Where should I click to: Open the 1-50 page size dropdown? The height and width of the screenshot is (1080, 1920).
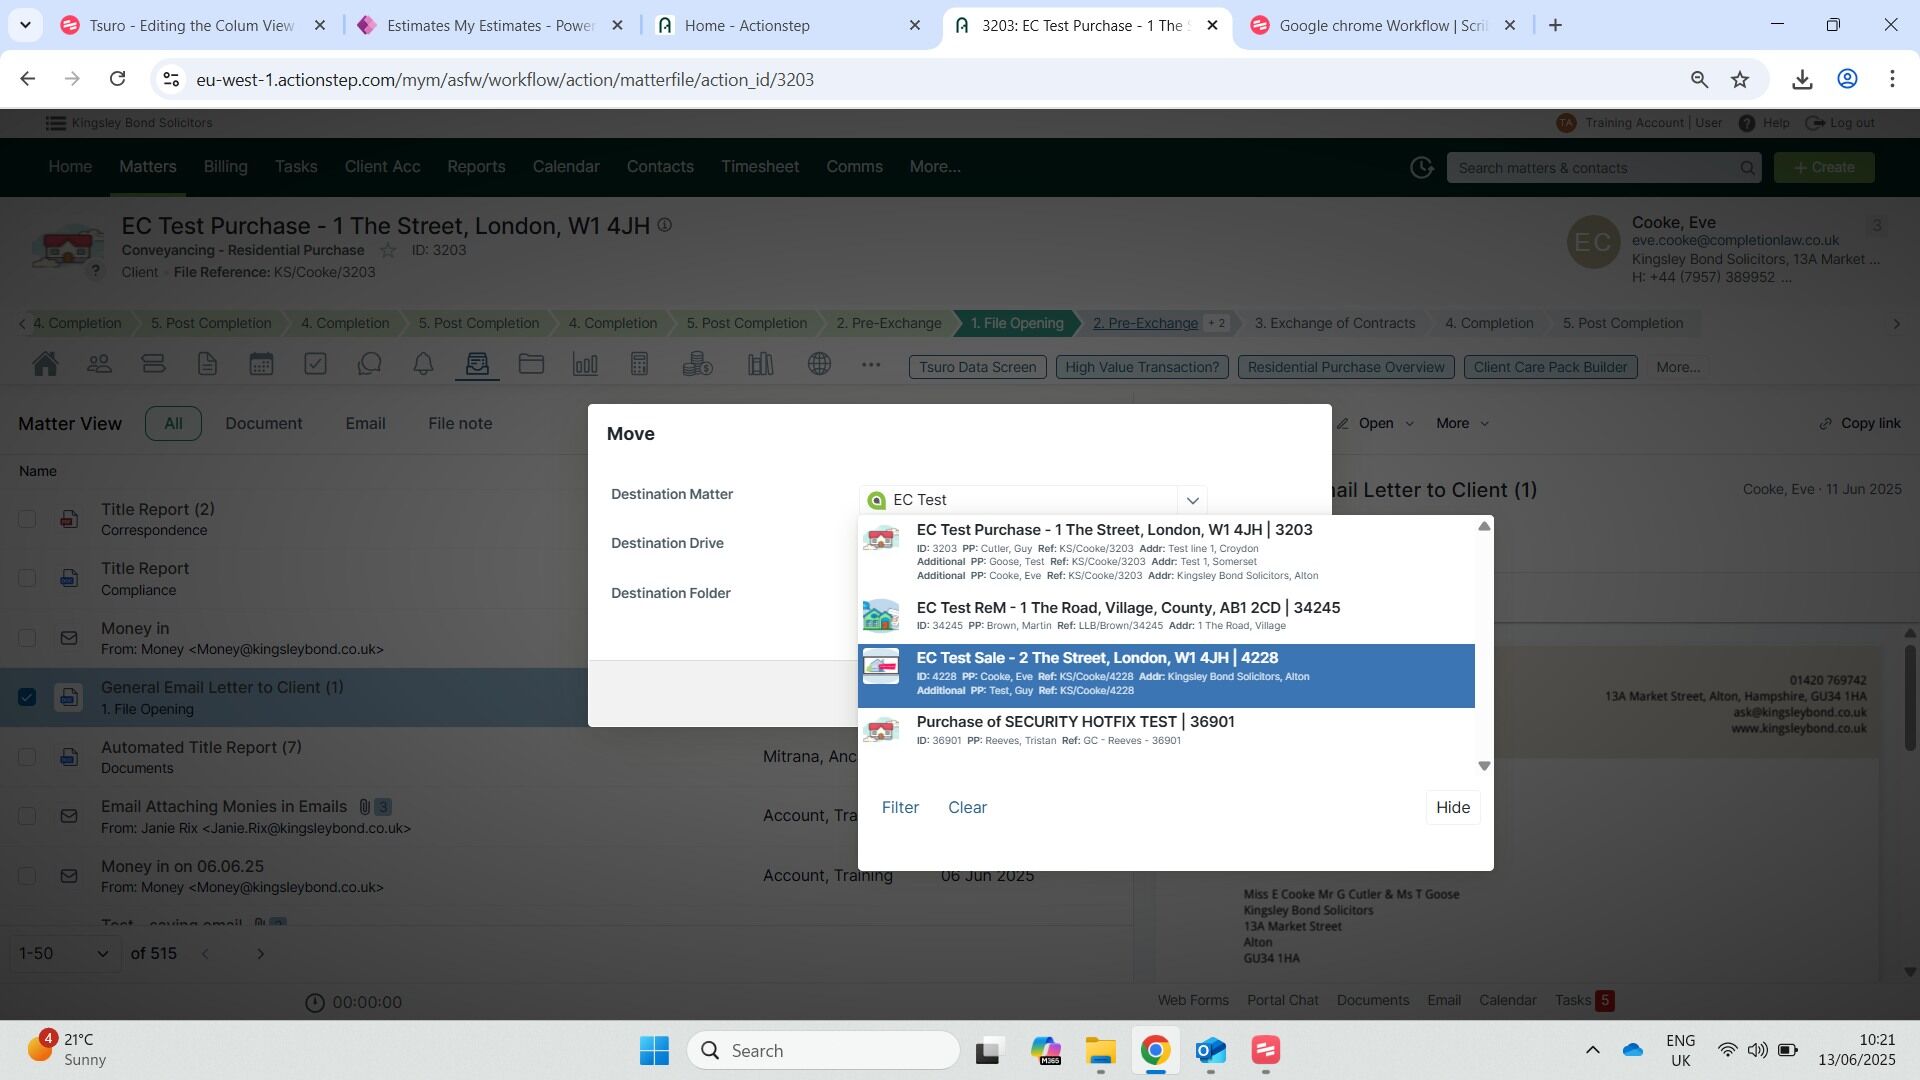(64, 954)
